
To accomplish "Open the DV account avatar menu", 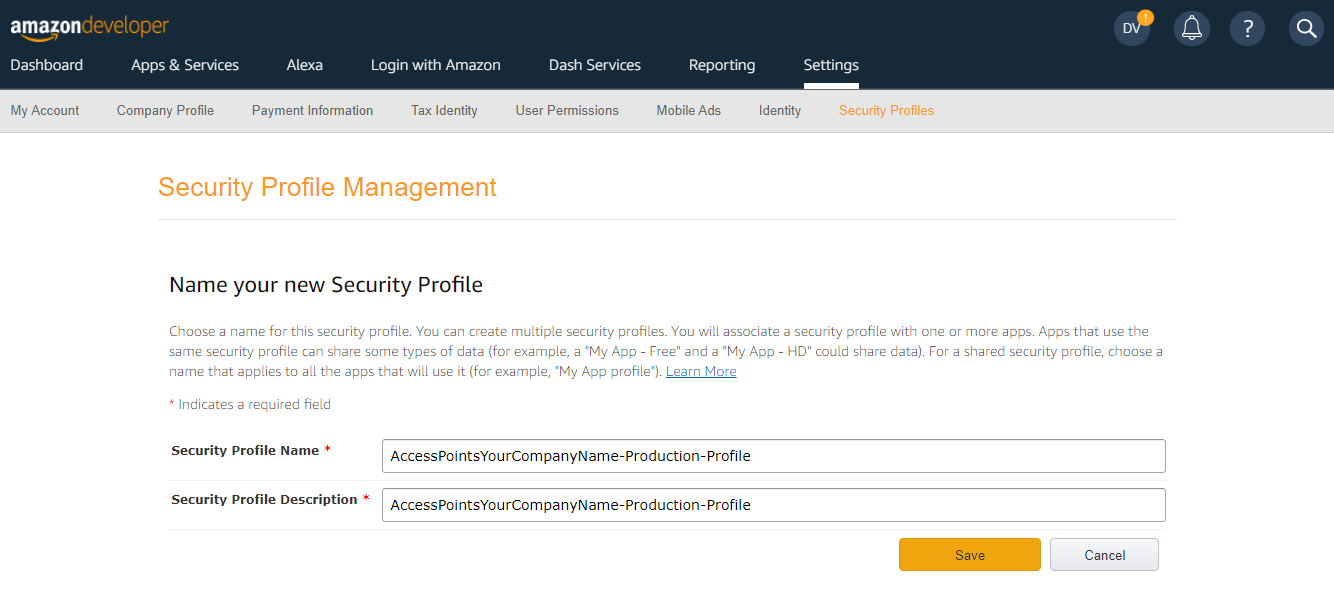I will pos(1131,28).
